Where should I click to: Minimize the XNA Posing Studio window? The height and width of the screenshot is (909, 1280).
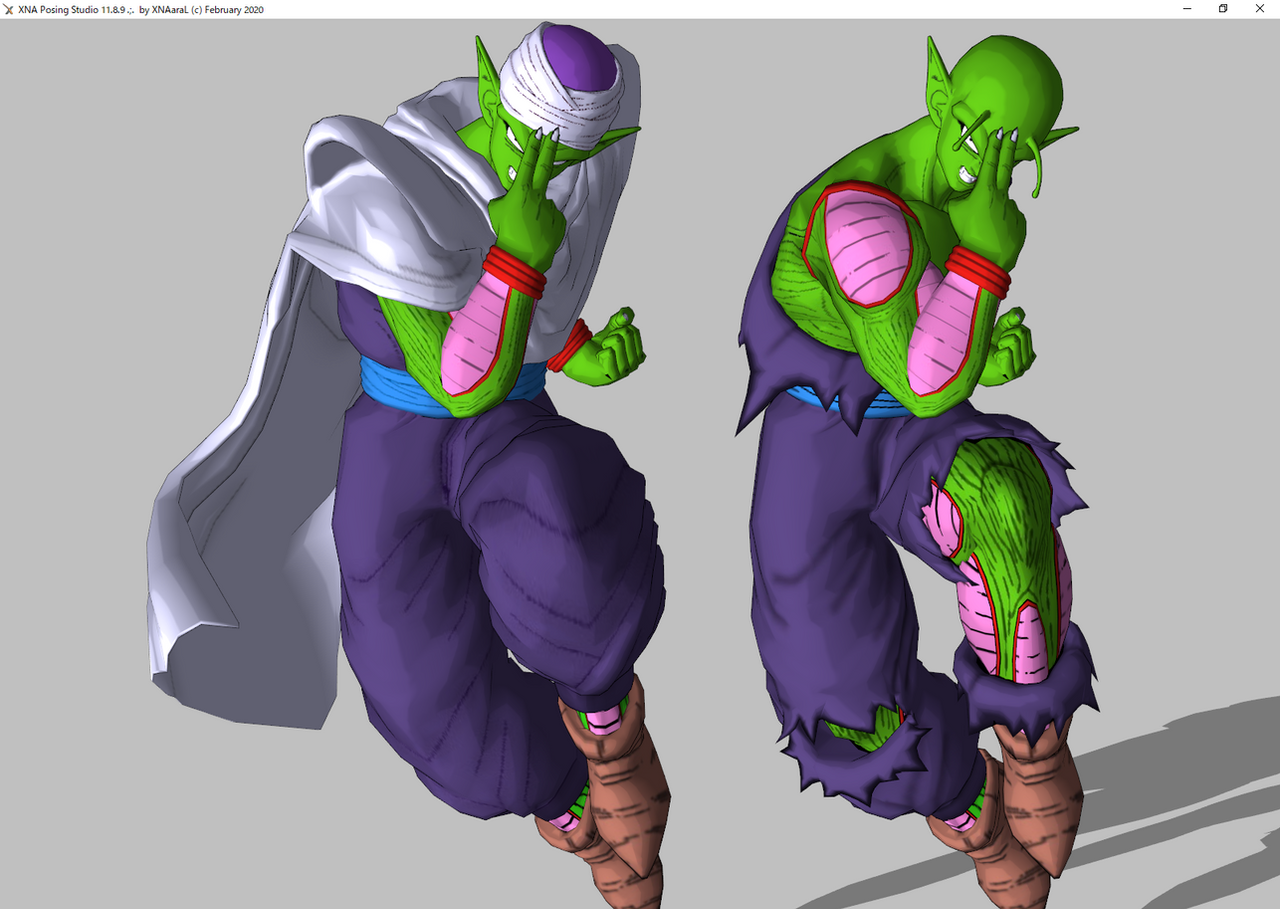(x=1187, y=9)
